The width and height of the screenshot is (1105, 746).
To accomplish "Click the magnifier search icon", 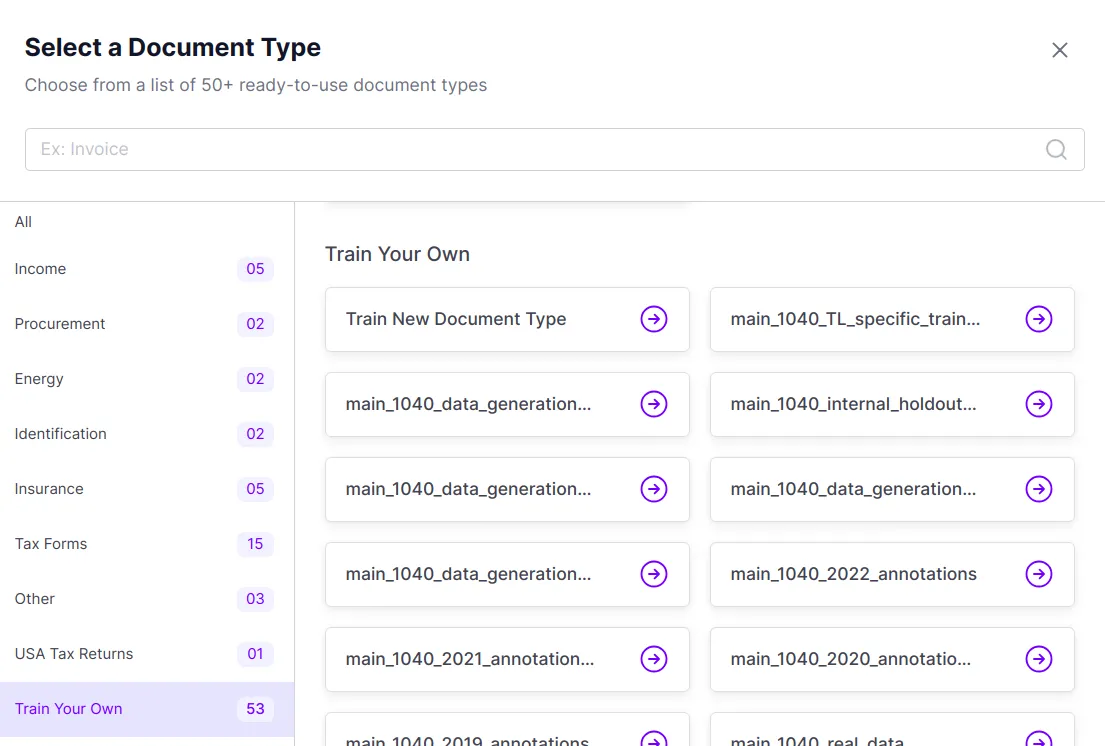I will [1056, 149].
